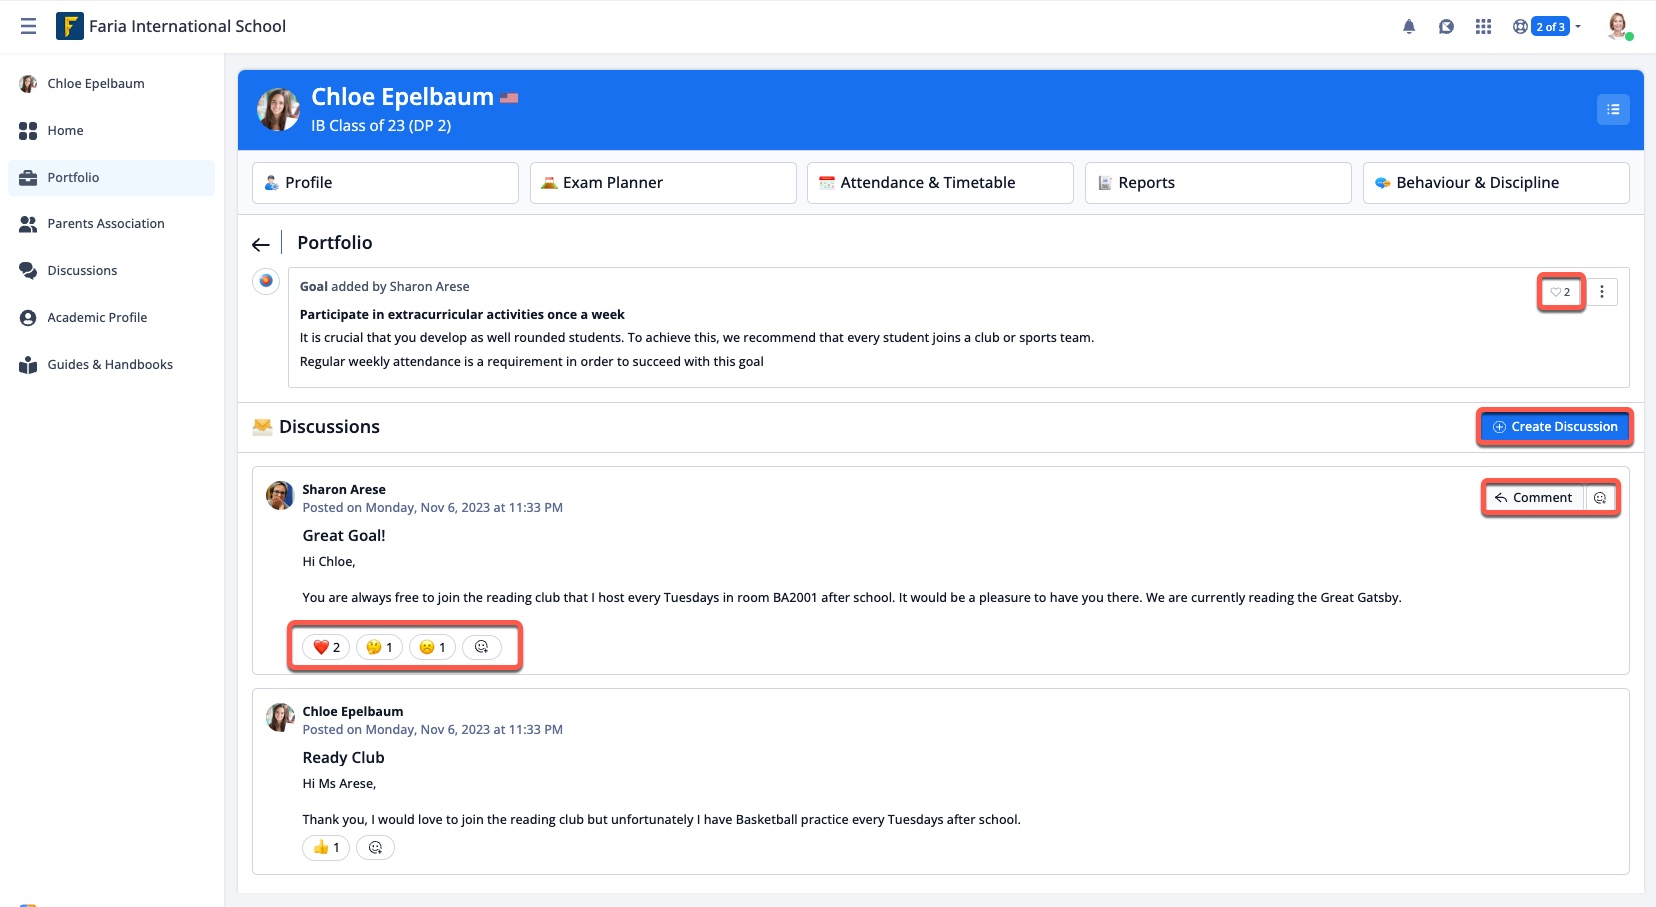
Task: Open the messages icon in the top bar
Action: (x=1446, y=26)
